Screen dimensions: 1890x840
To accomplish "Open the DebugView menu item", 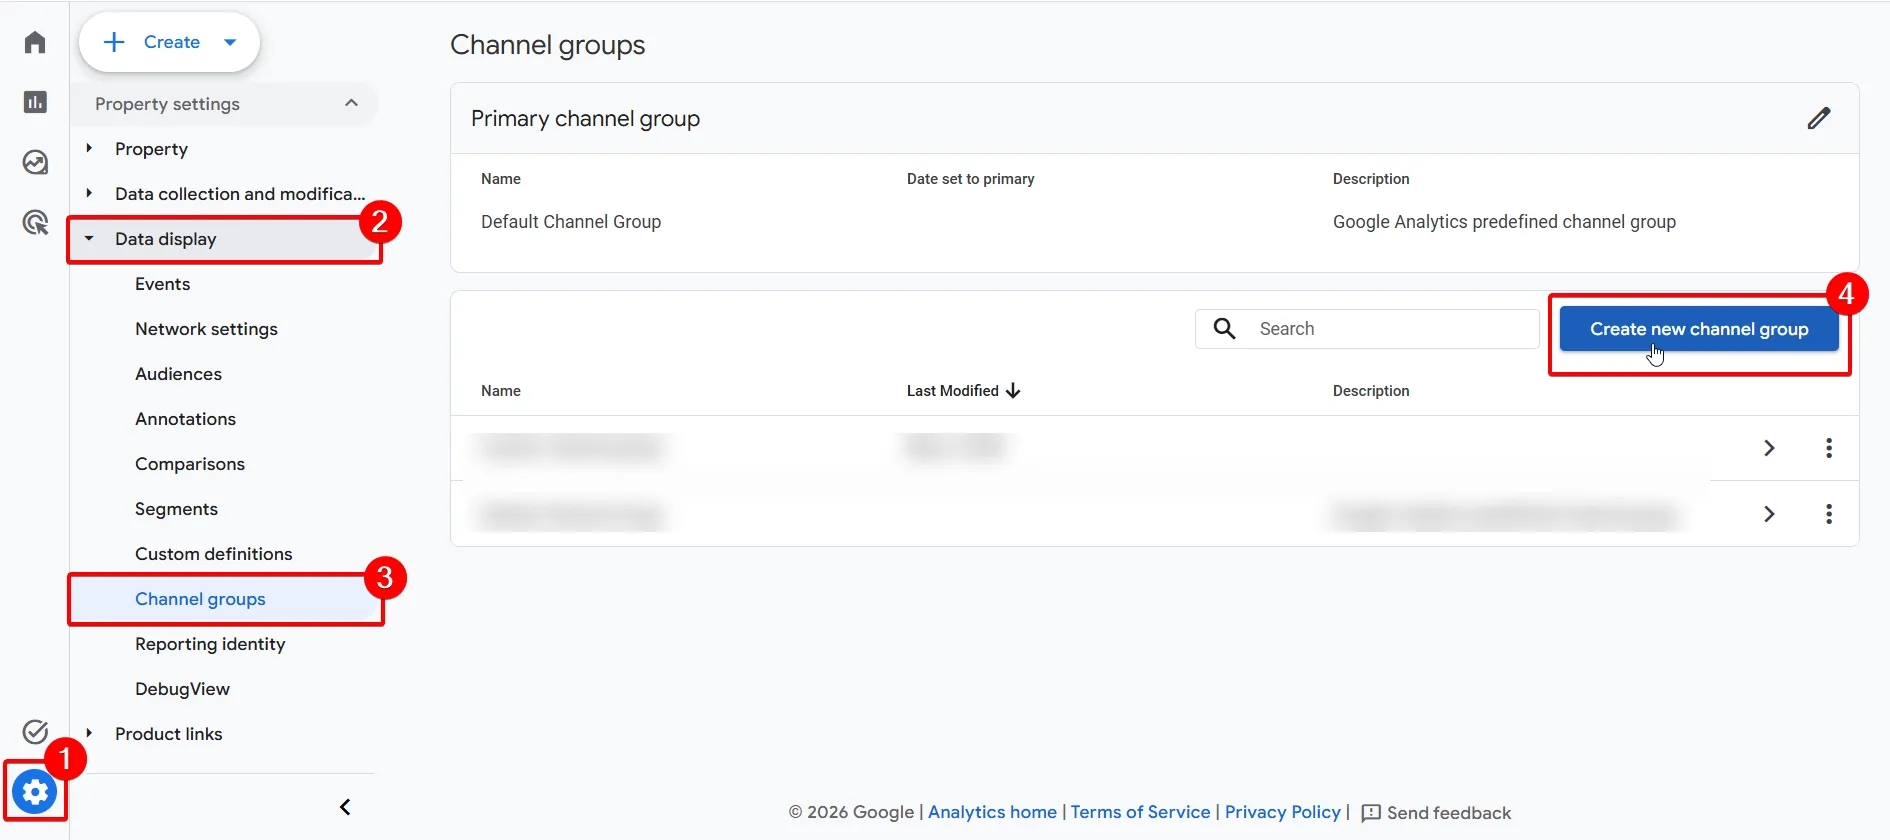I will point(182,689).
